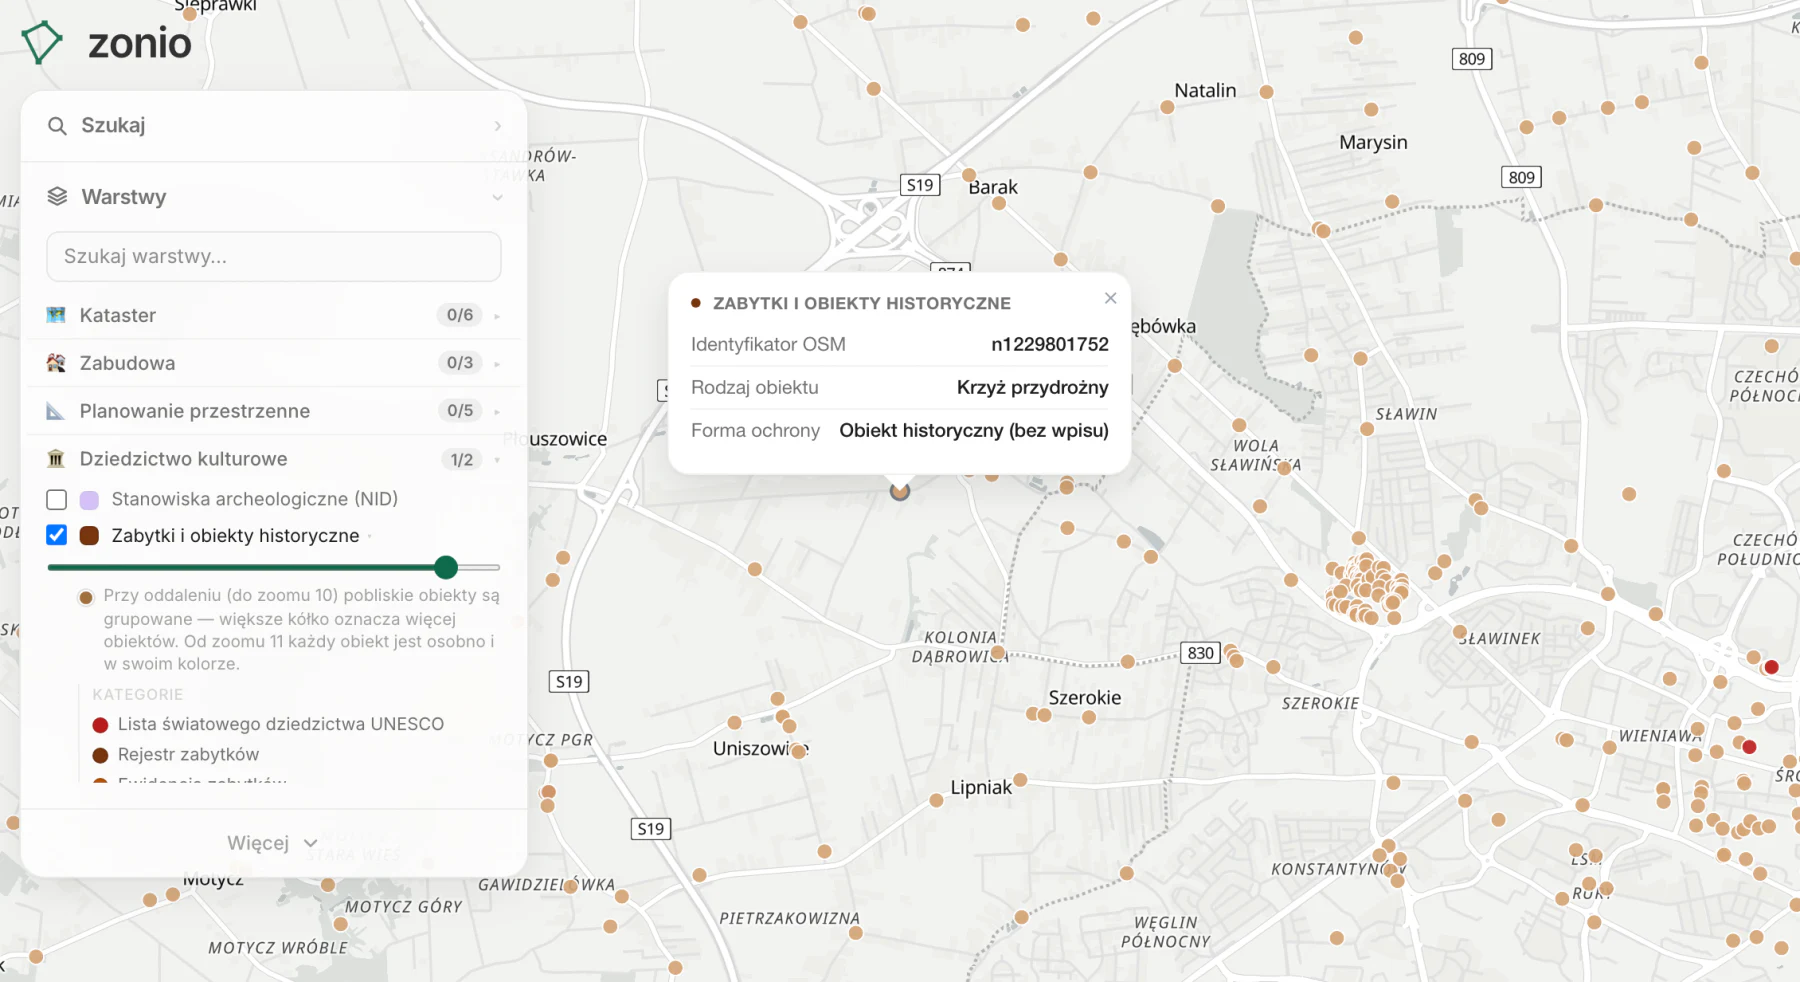Viewport: 1800px width, 982px height.
Task: Click the search magnifier icon
Action: 57,126
